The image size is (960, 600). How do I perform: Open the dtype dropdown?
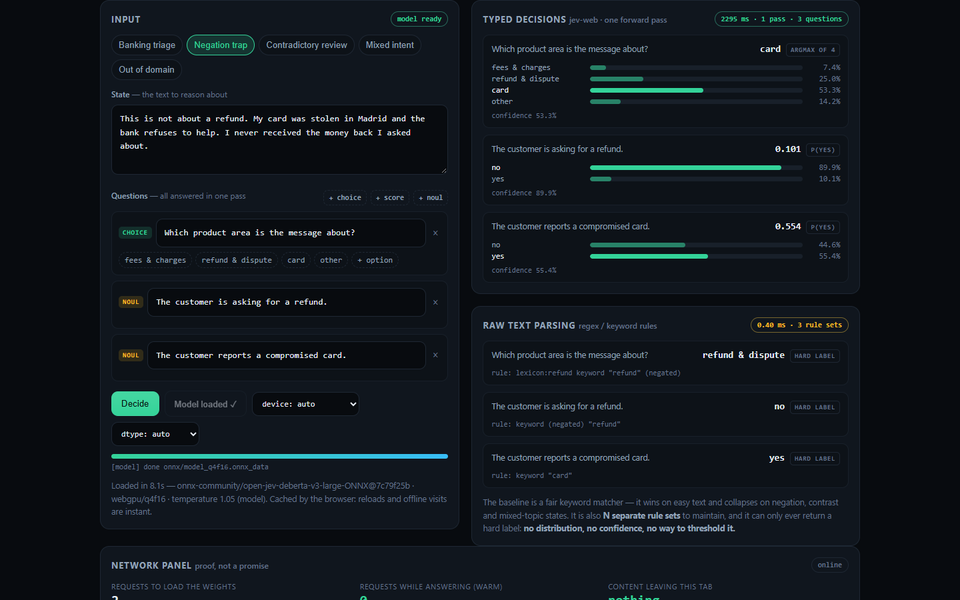(x=155, y=434)
